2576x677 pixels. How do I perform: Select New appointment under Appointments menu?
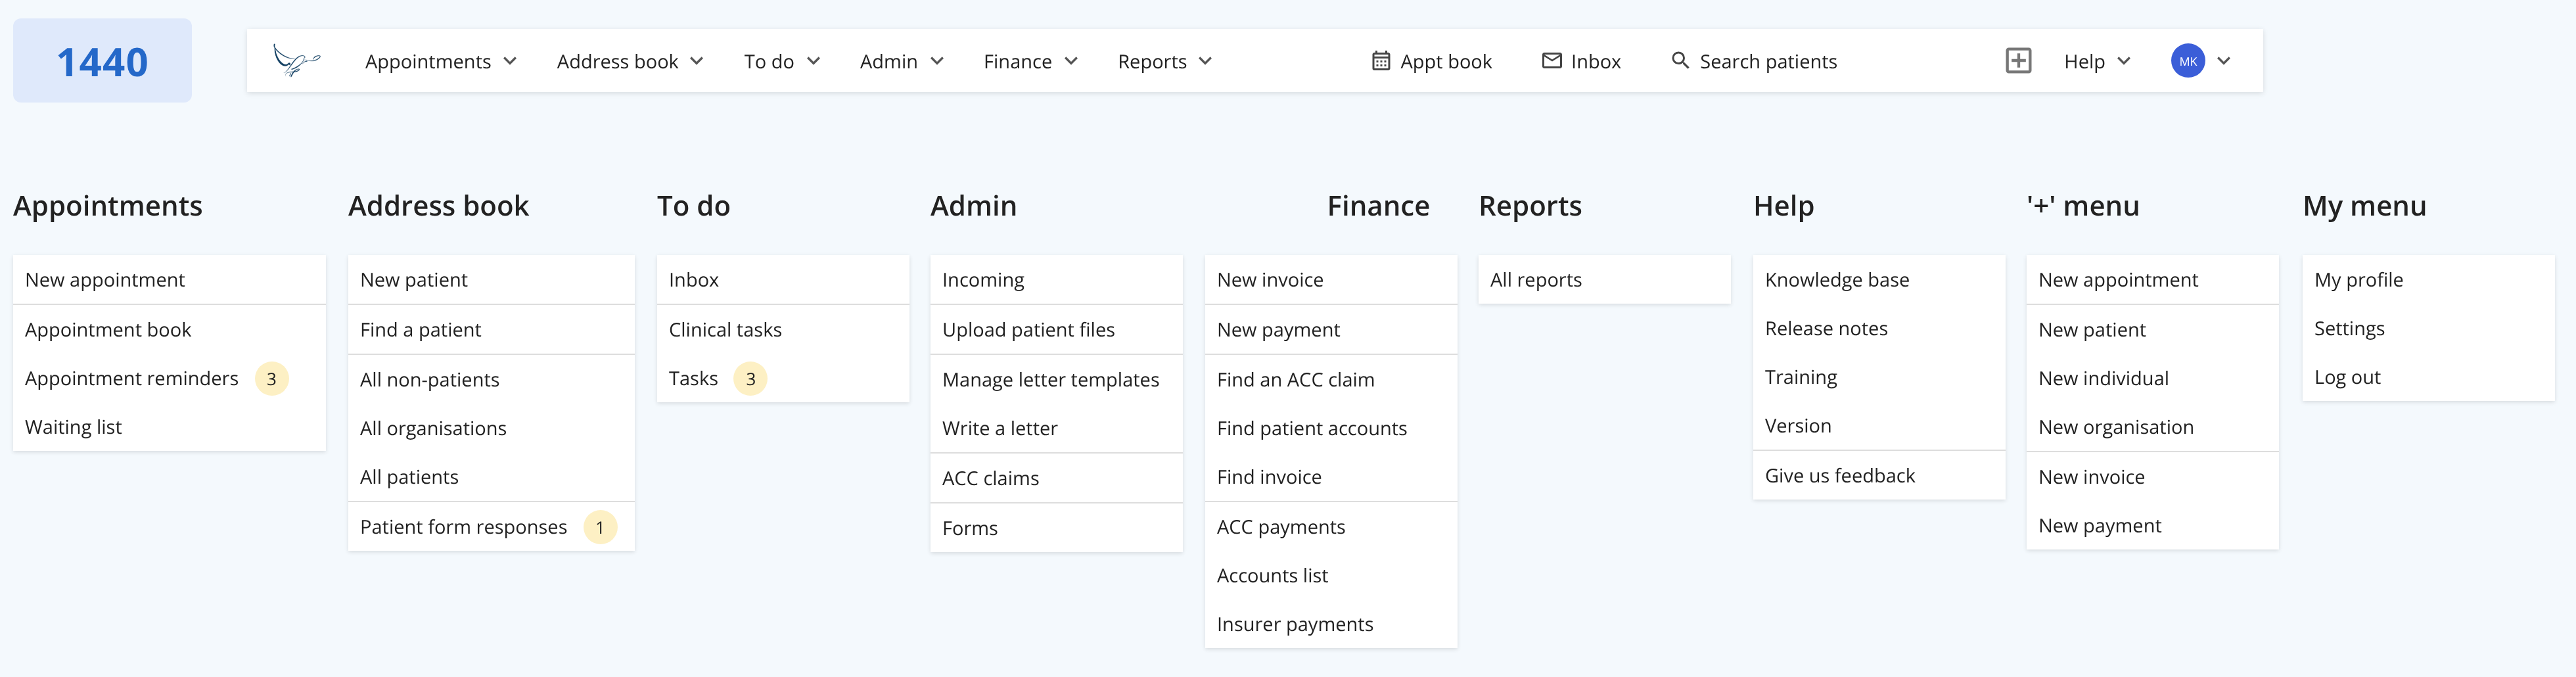[x=169, y=280]
